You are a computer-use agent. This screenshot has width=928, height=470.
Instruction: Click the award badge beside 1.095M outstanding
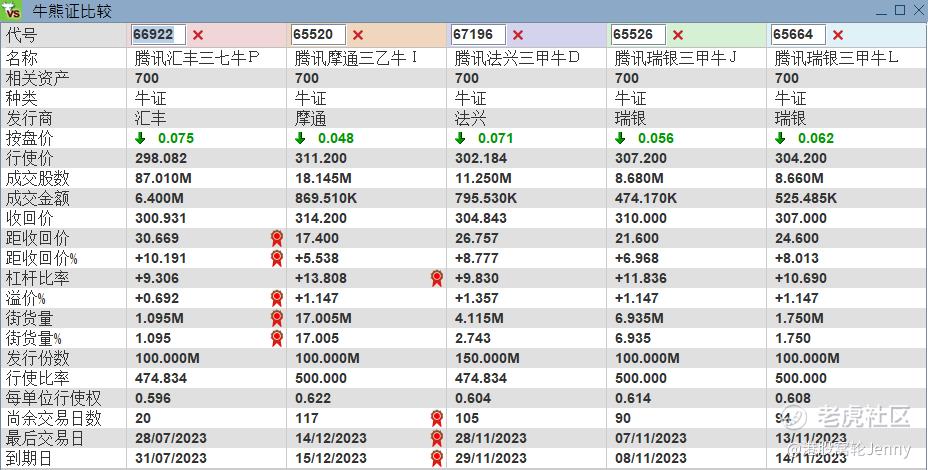pos(276,318)
